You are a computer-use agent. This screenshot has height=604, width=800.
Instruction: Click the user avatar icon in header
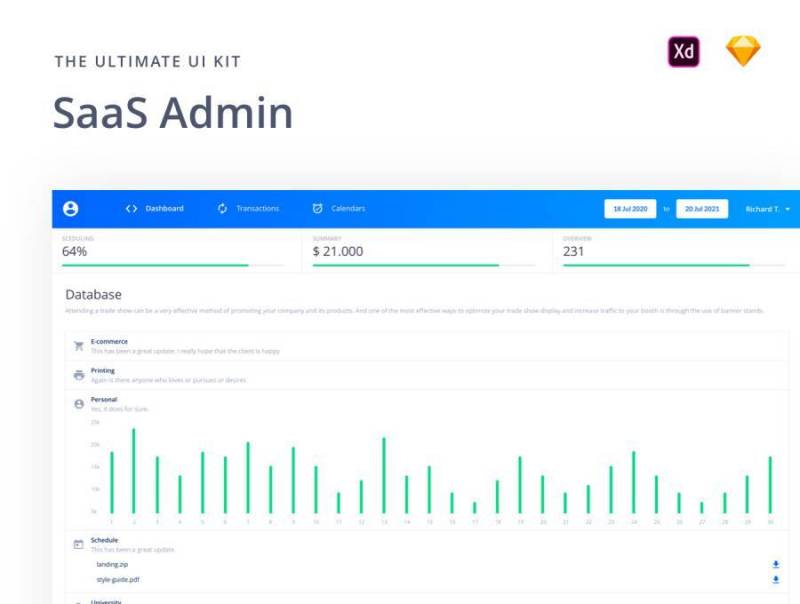point(70,209)
